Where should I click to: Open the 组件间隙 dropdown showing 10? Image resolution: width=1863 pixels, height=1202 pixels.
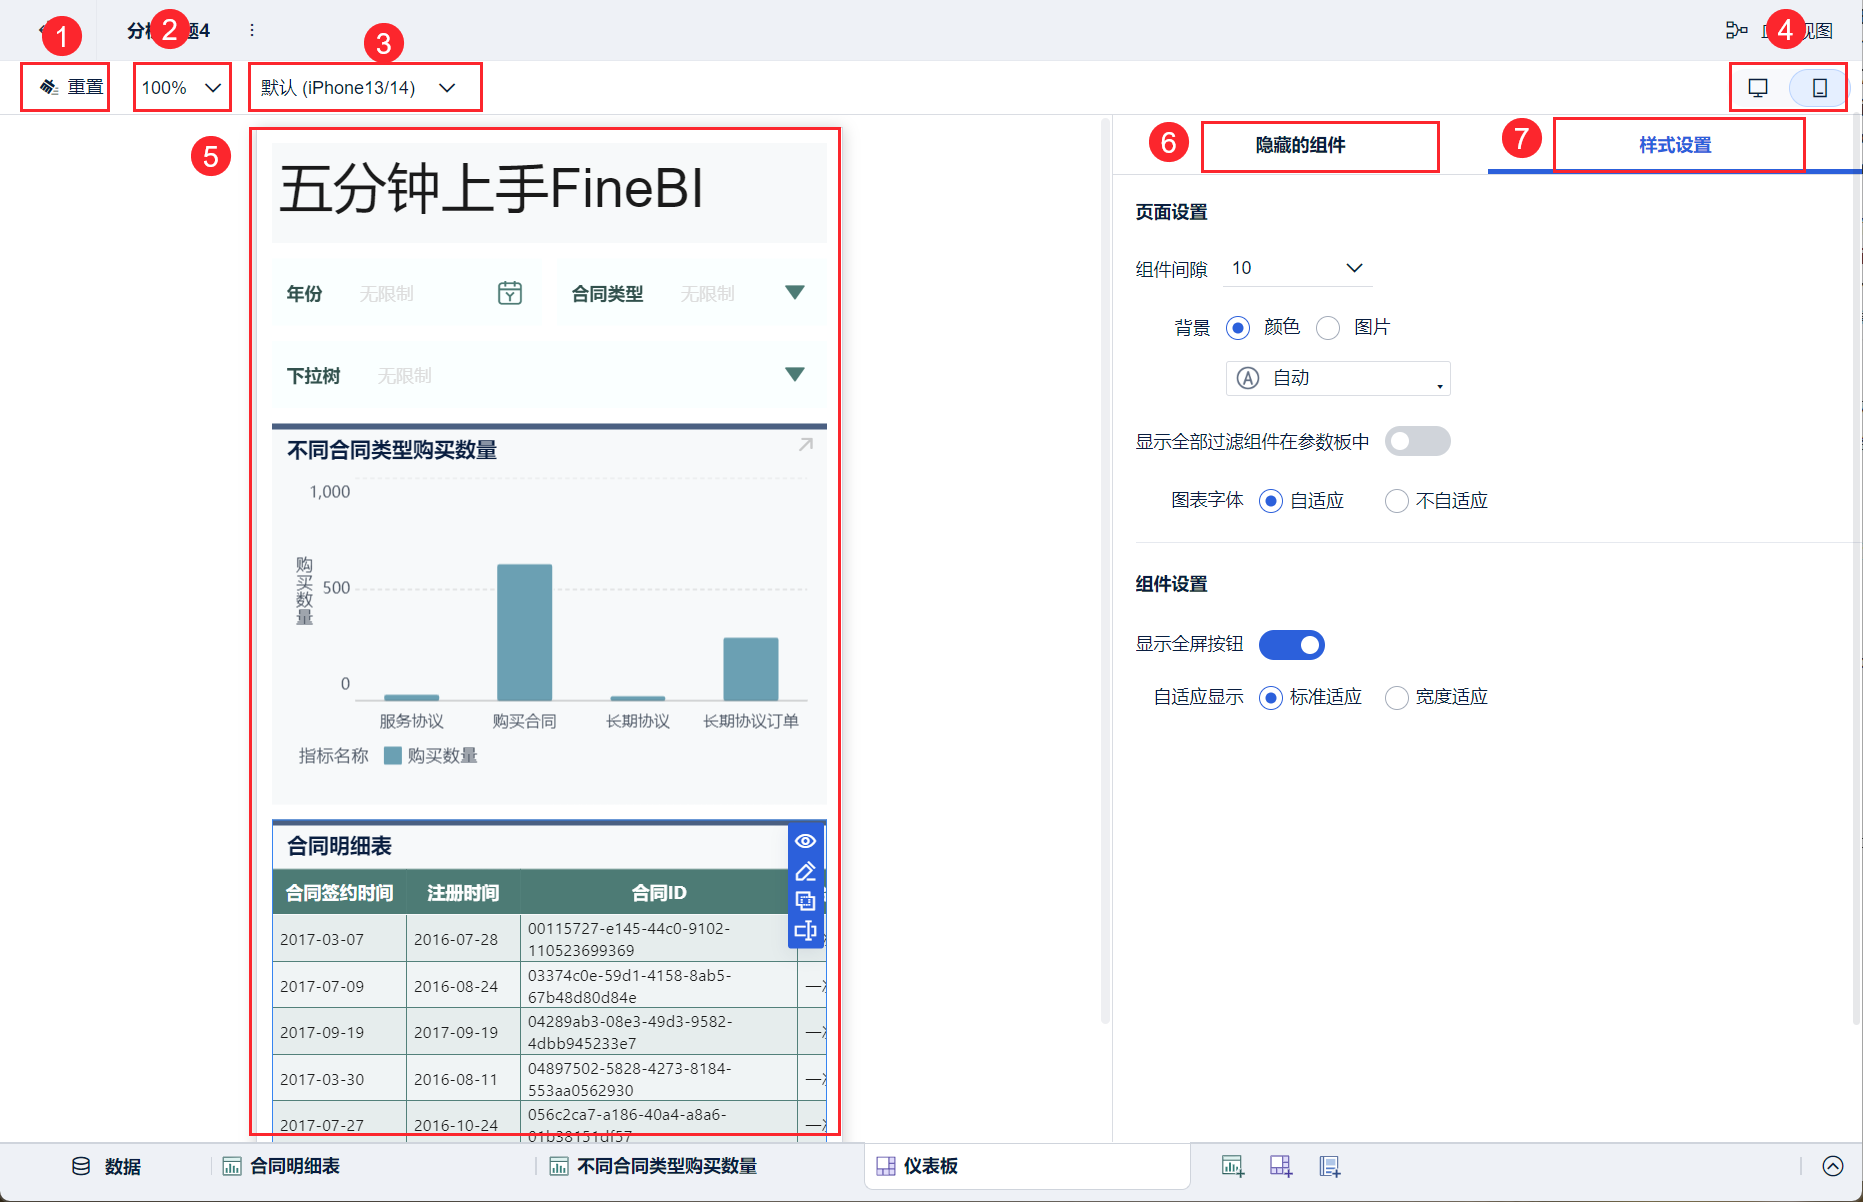[x=1297, y=268]
